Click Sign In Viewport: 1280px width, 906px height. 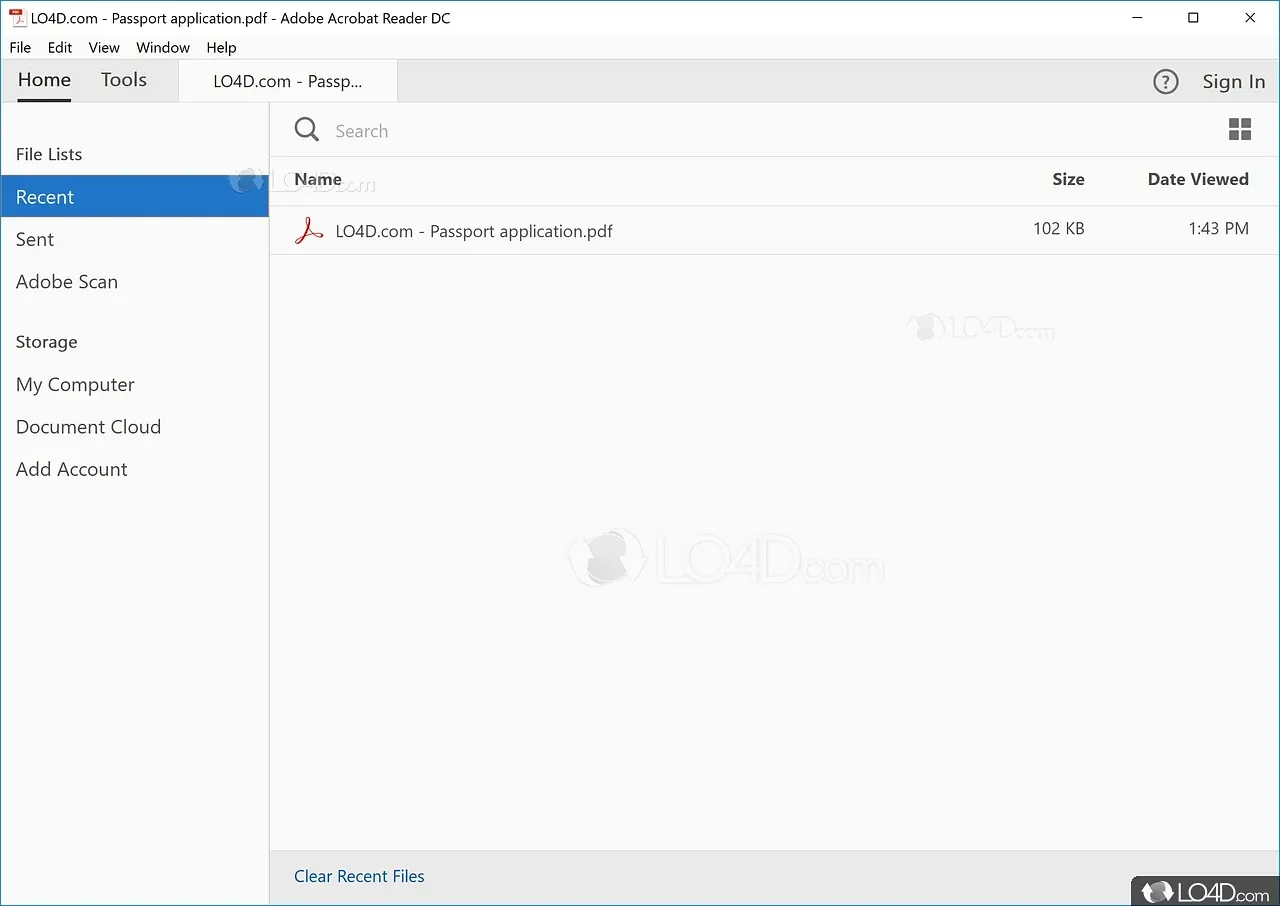(1234, 82)
